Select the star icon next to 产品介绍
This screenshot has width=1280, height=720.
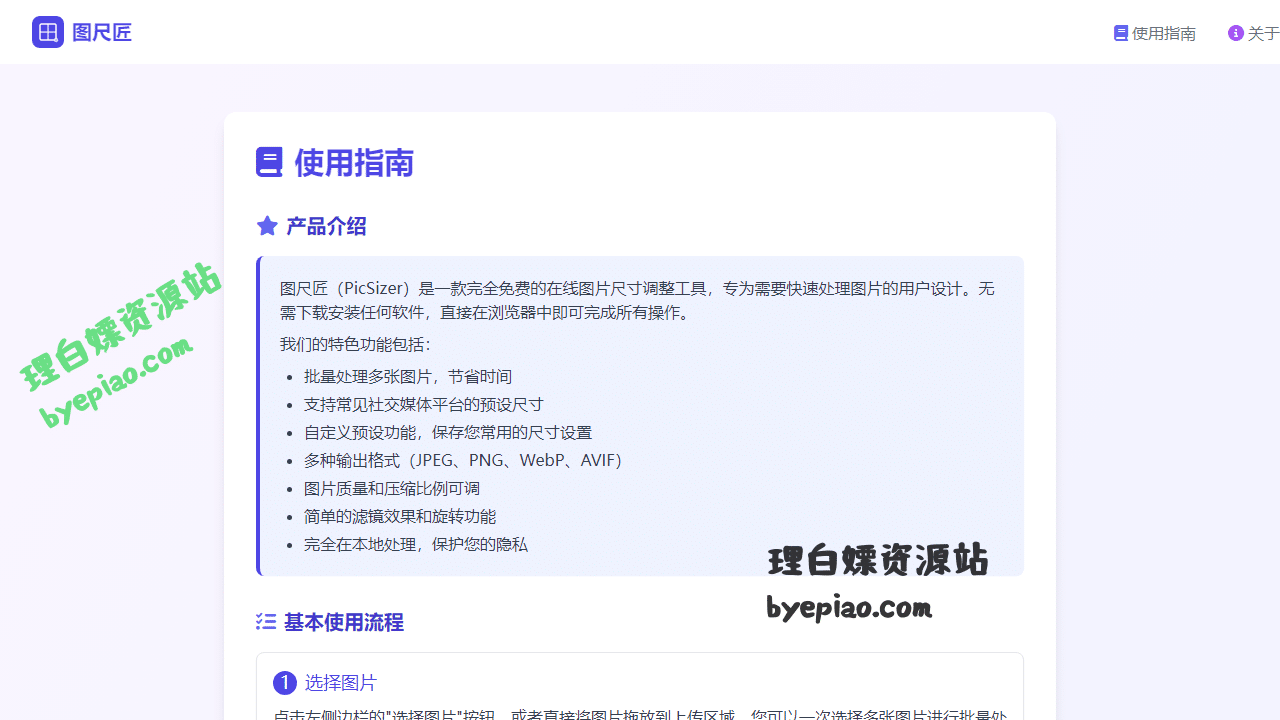tap(266, 225)
